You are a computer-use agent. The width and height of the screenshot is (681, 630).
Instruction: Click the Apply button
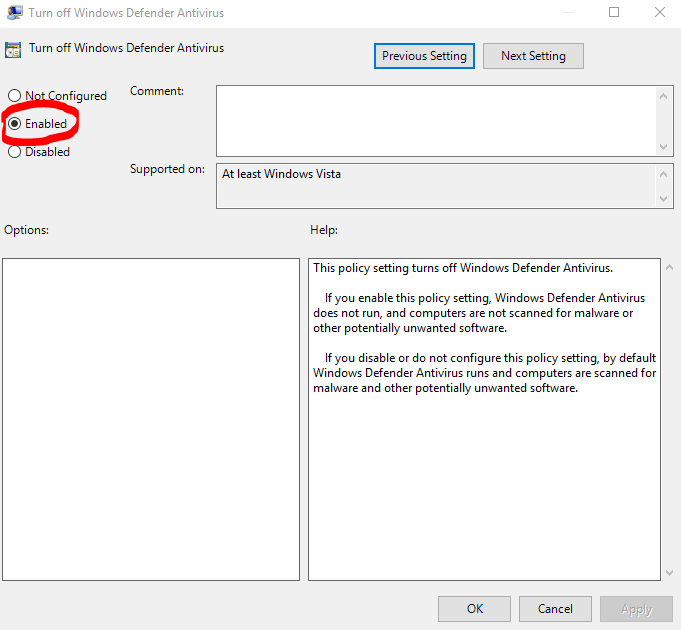click(x=636, y=609)
